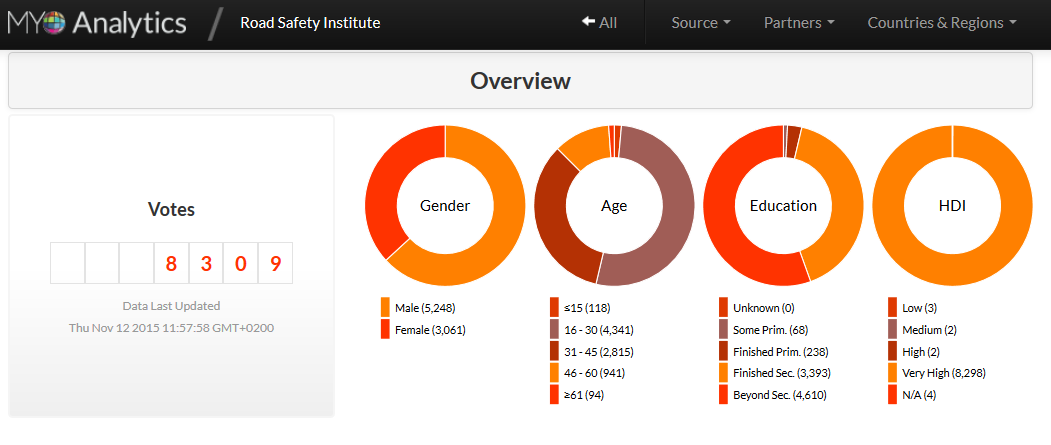Open the Source dropdown menu
Screen dimensions: 1051x445
click(701, 23)
